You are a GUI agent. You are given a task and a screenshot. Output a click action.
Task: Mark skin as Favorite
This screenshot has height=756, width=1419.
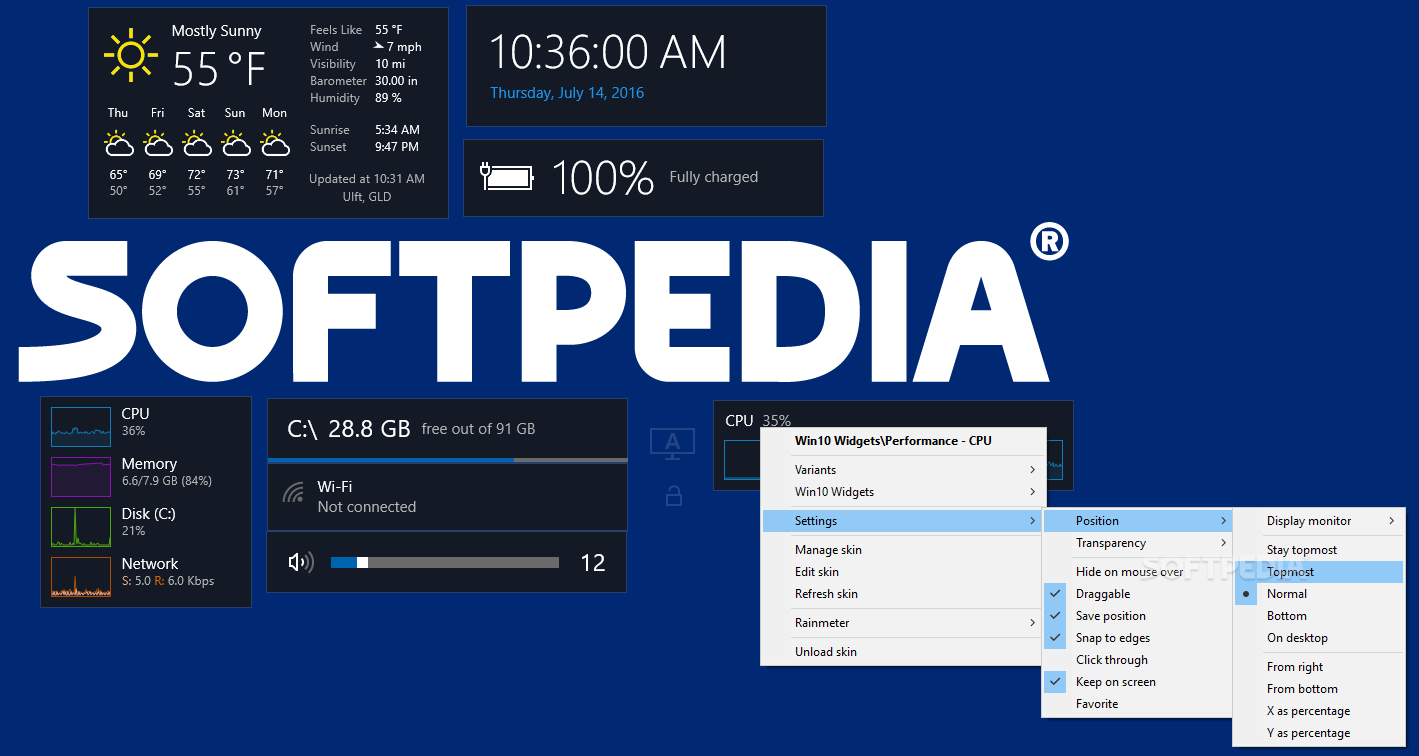1136,704
